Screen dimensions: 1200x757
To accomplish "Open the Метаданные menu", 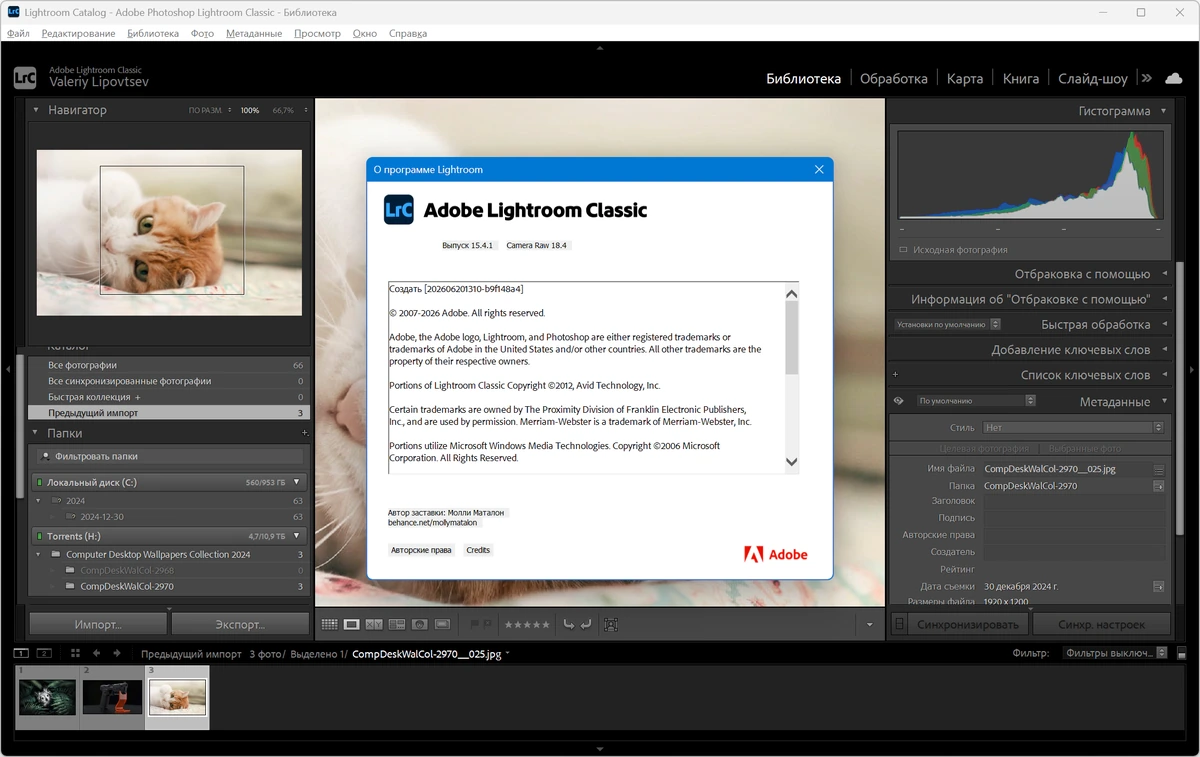I will (254, 33).
